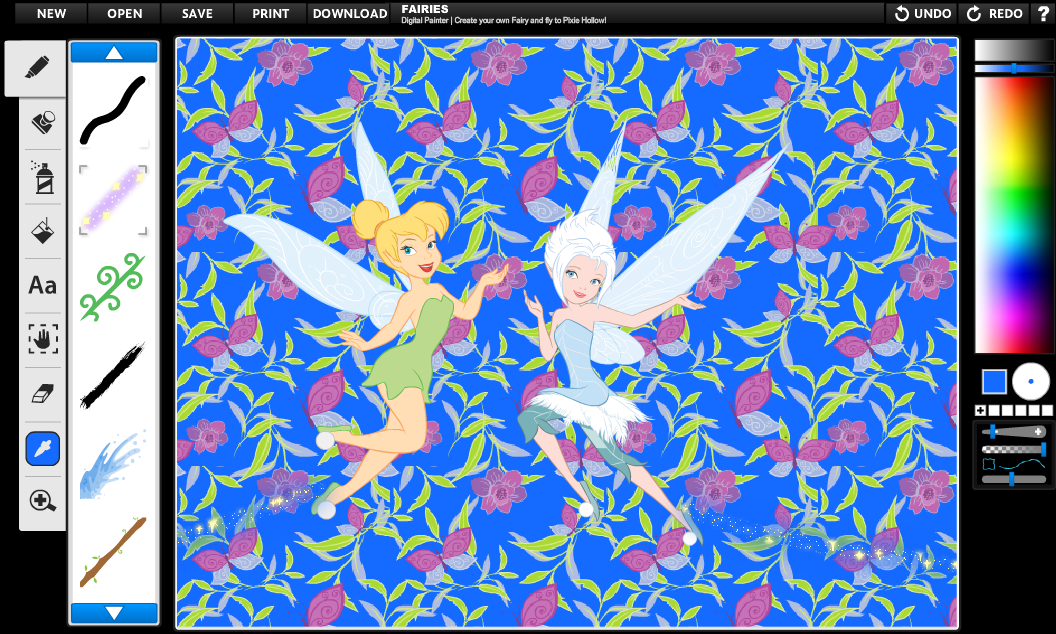Undo the last action
This screenshot has width=1056, height=634.
coord(923,13)
